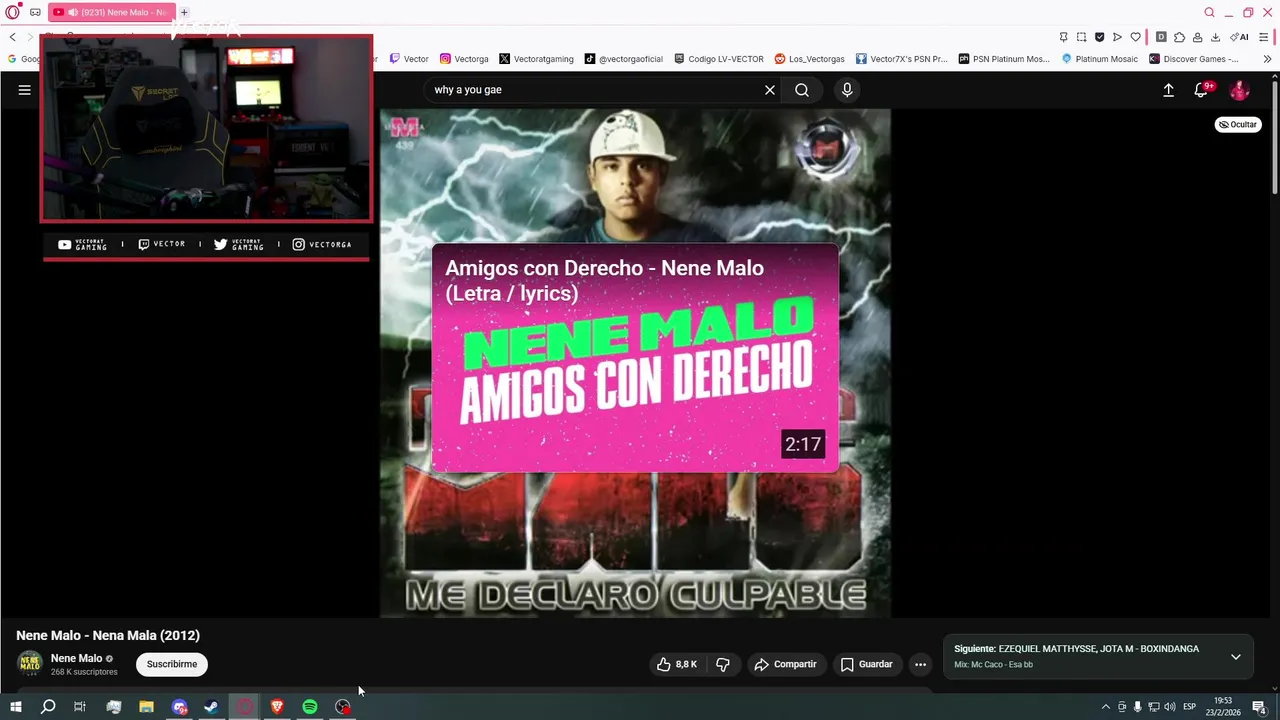Open the YouTube create/upload icon
This screenshot has width=1280, height=720.
(x=1168, y=90)
